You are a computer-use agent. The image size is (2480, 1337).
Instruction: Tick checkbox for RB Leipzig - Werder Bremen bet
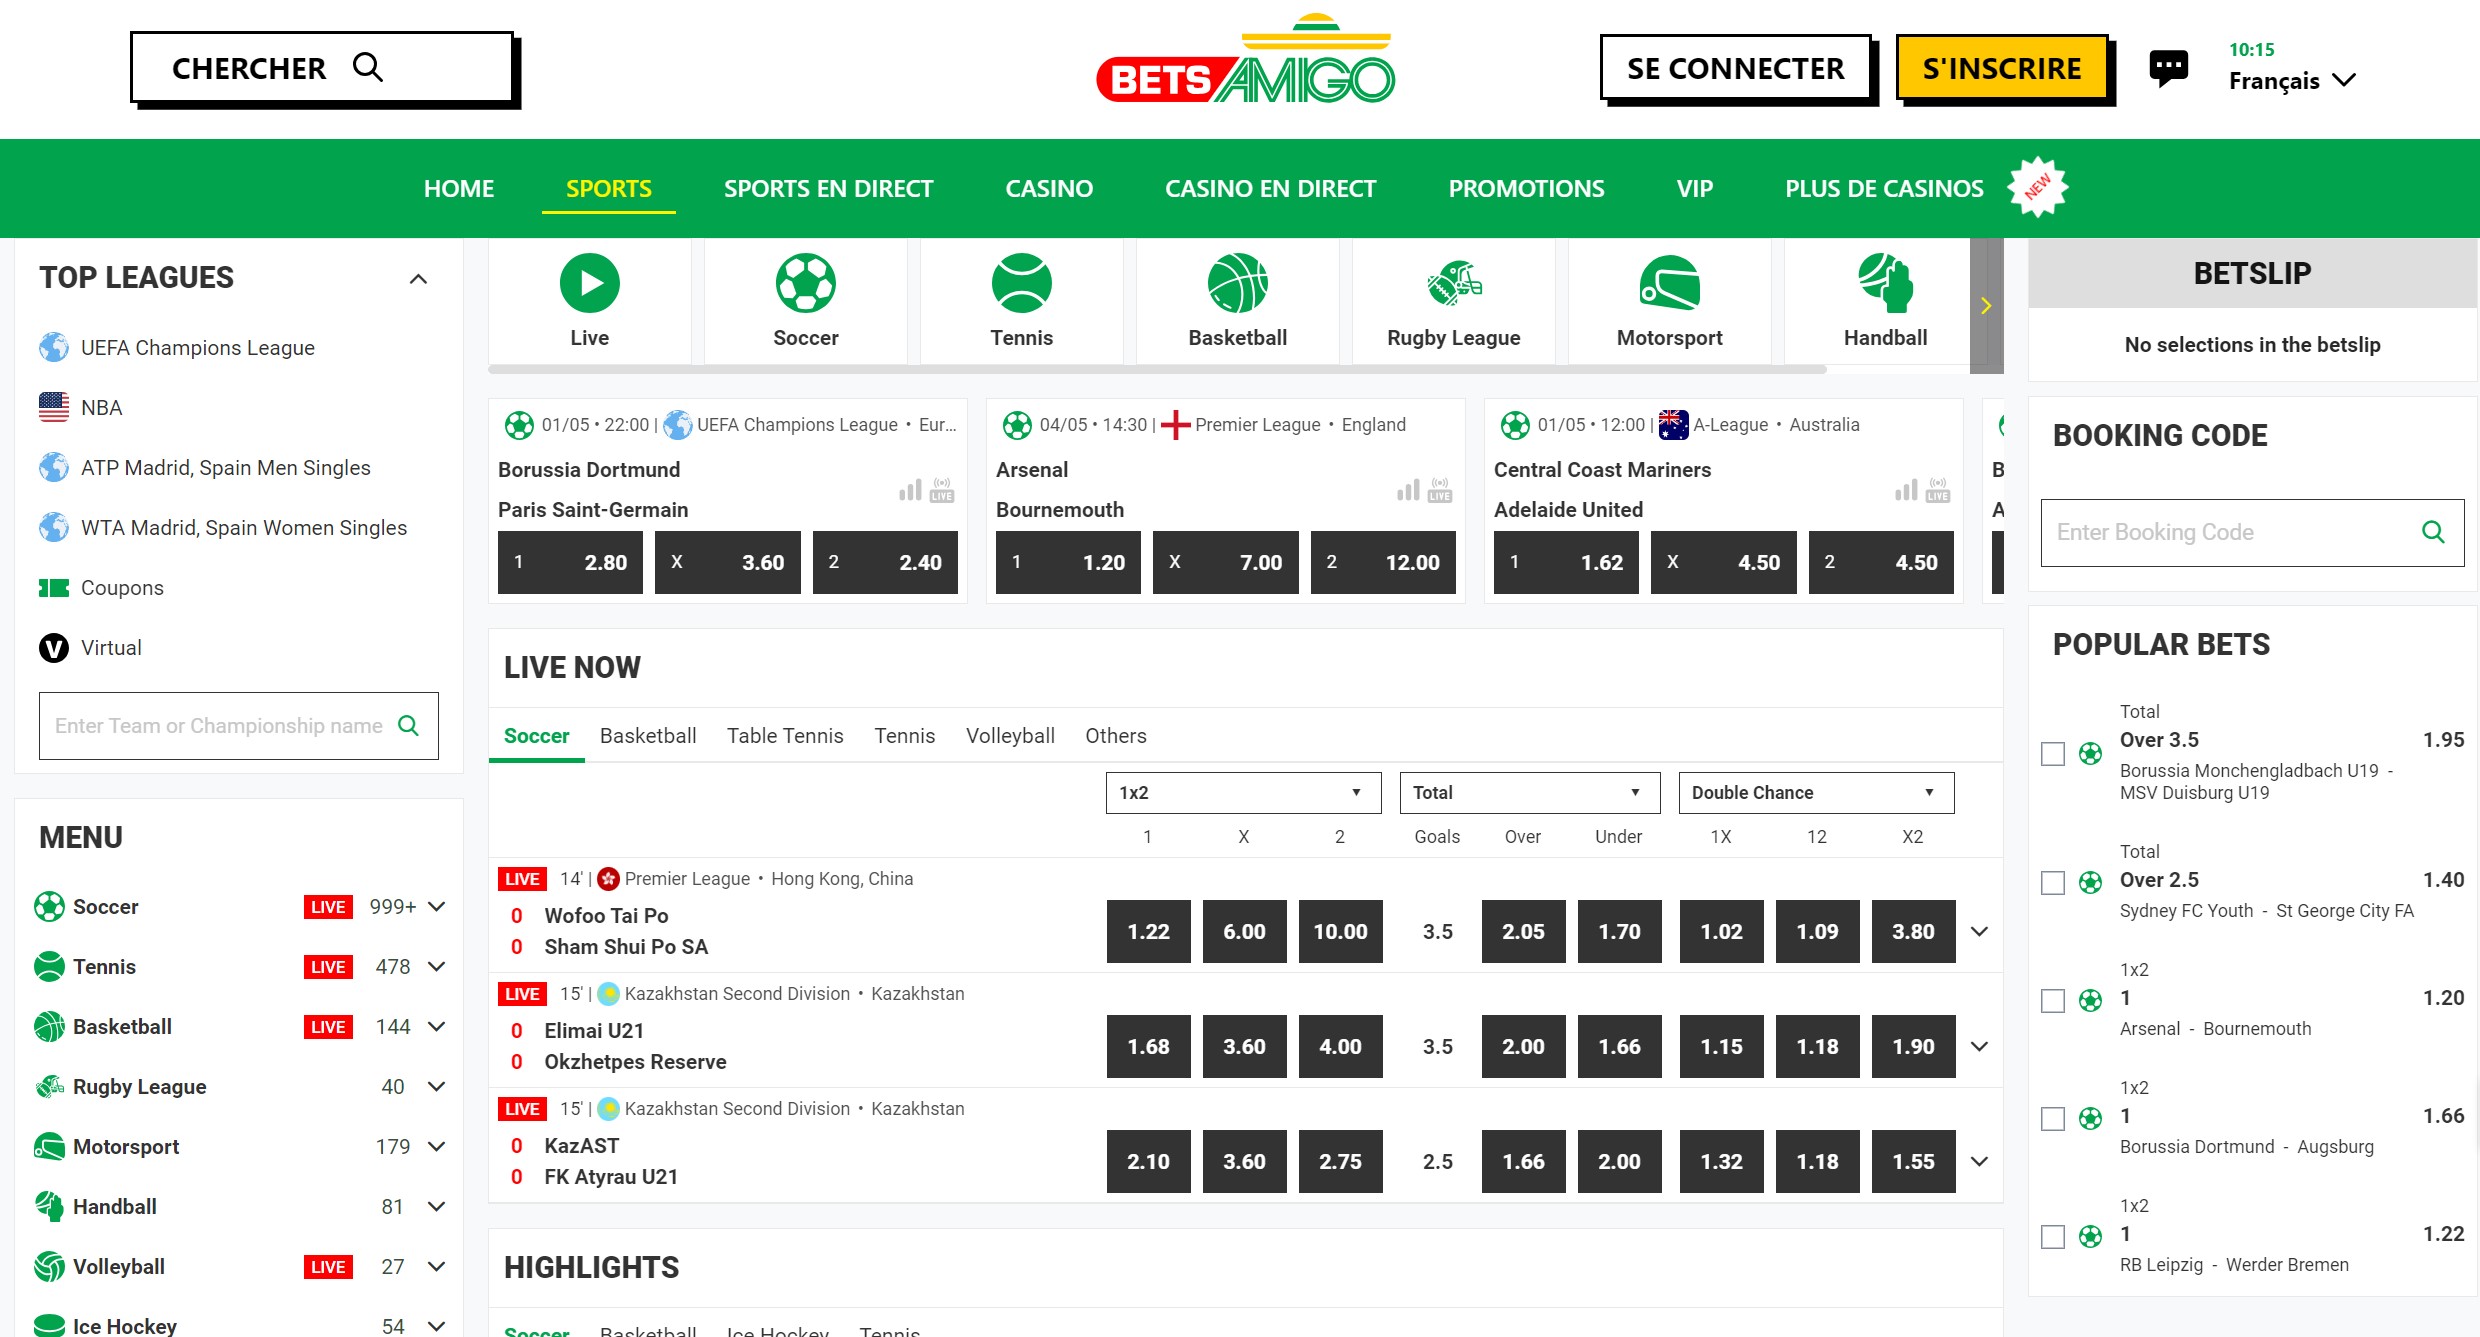2053,1236
